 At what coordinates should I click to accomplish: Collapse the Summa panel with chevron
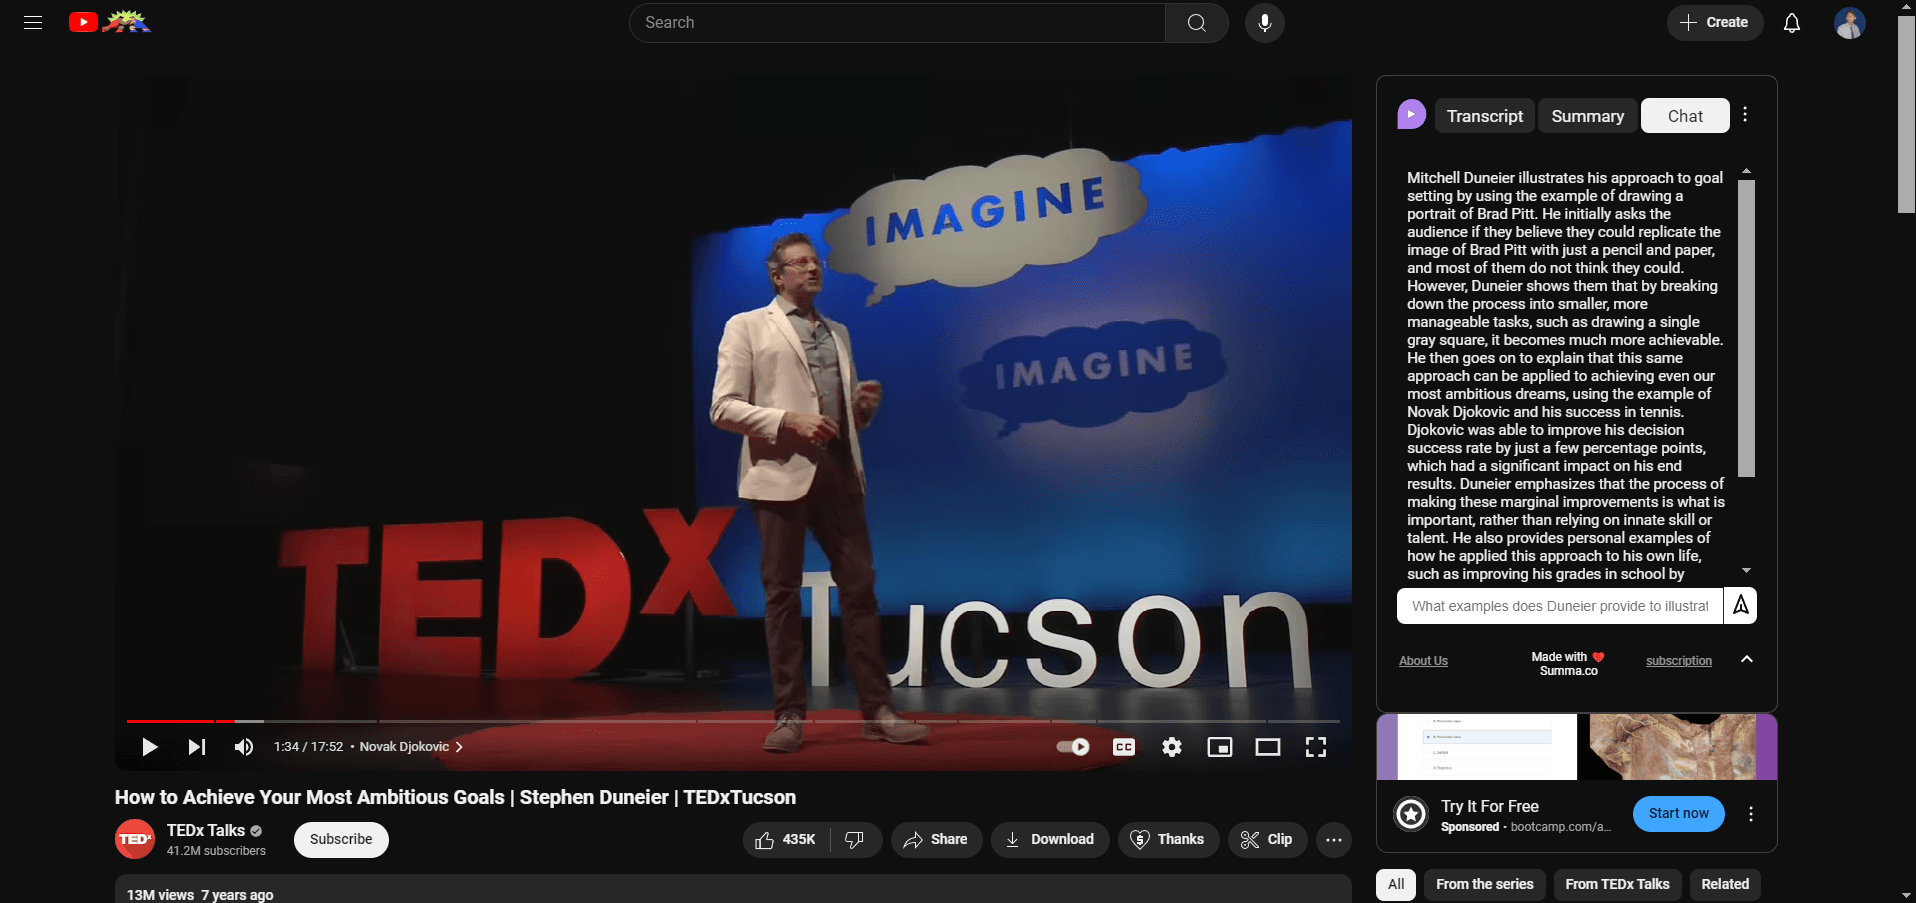tap(1746, 659)
